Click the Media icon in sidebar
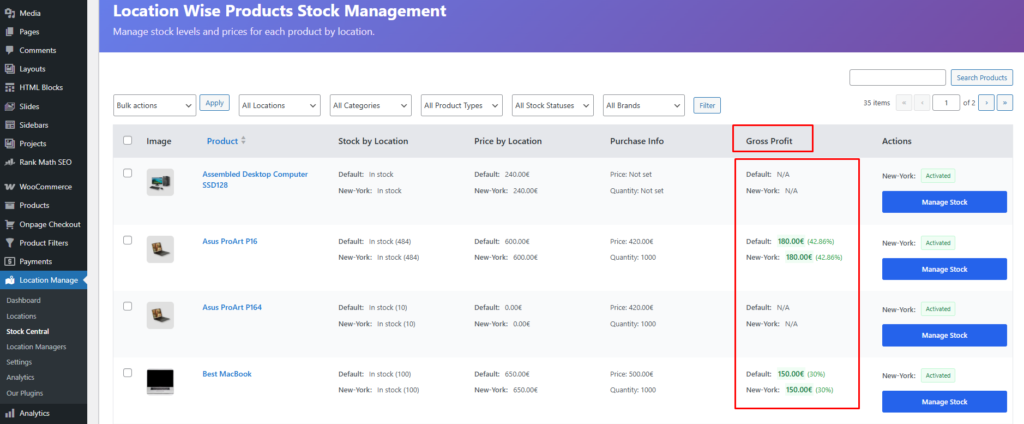This screenshot has height=424, width=1024. pyautogui.click(x=10, y=13)
